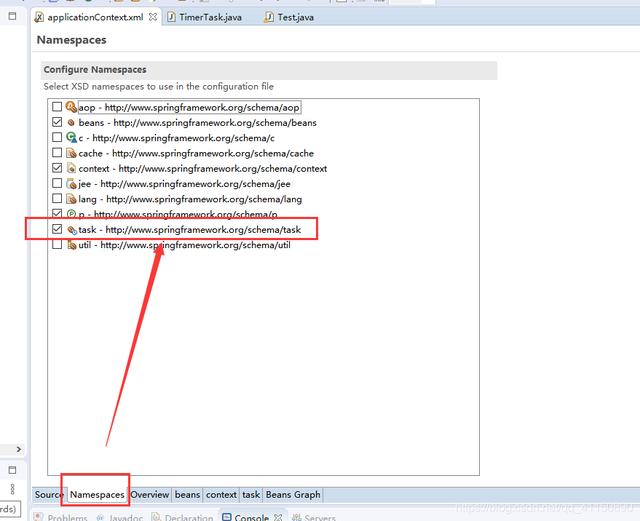Click the left panel scroll-right arrow
Screen dimensions: 640x521
[x=19, y=449]
